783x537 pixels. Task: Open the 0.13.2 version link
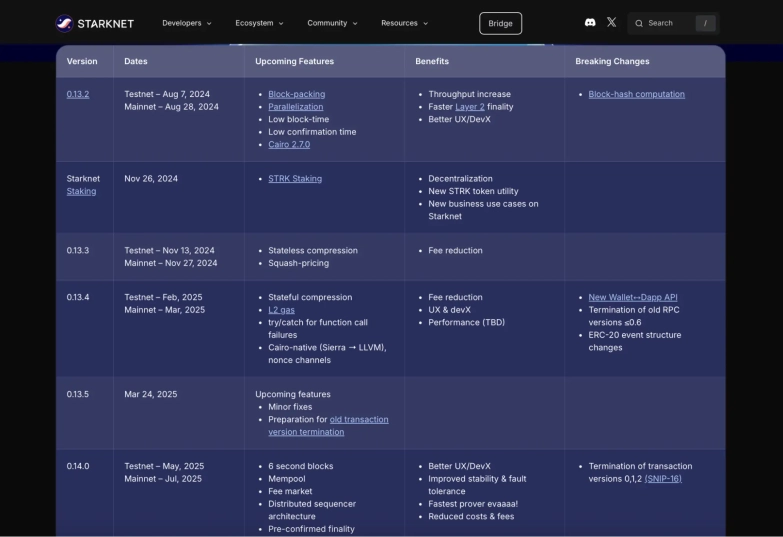[78, 94]
